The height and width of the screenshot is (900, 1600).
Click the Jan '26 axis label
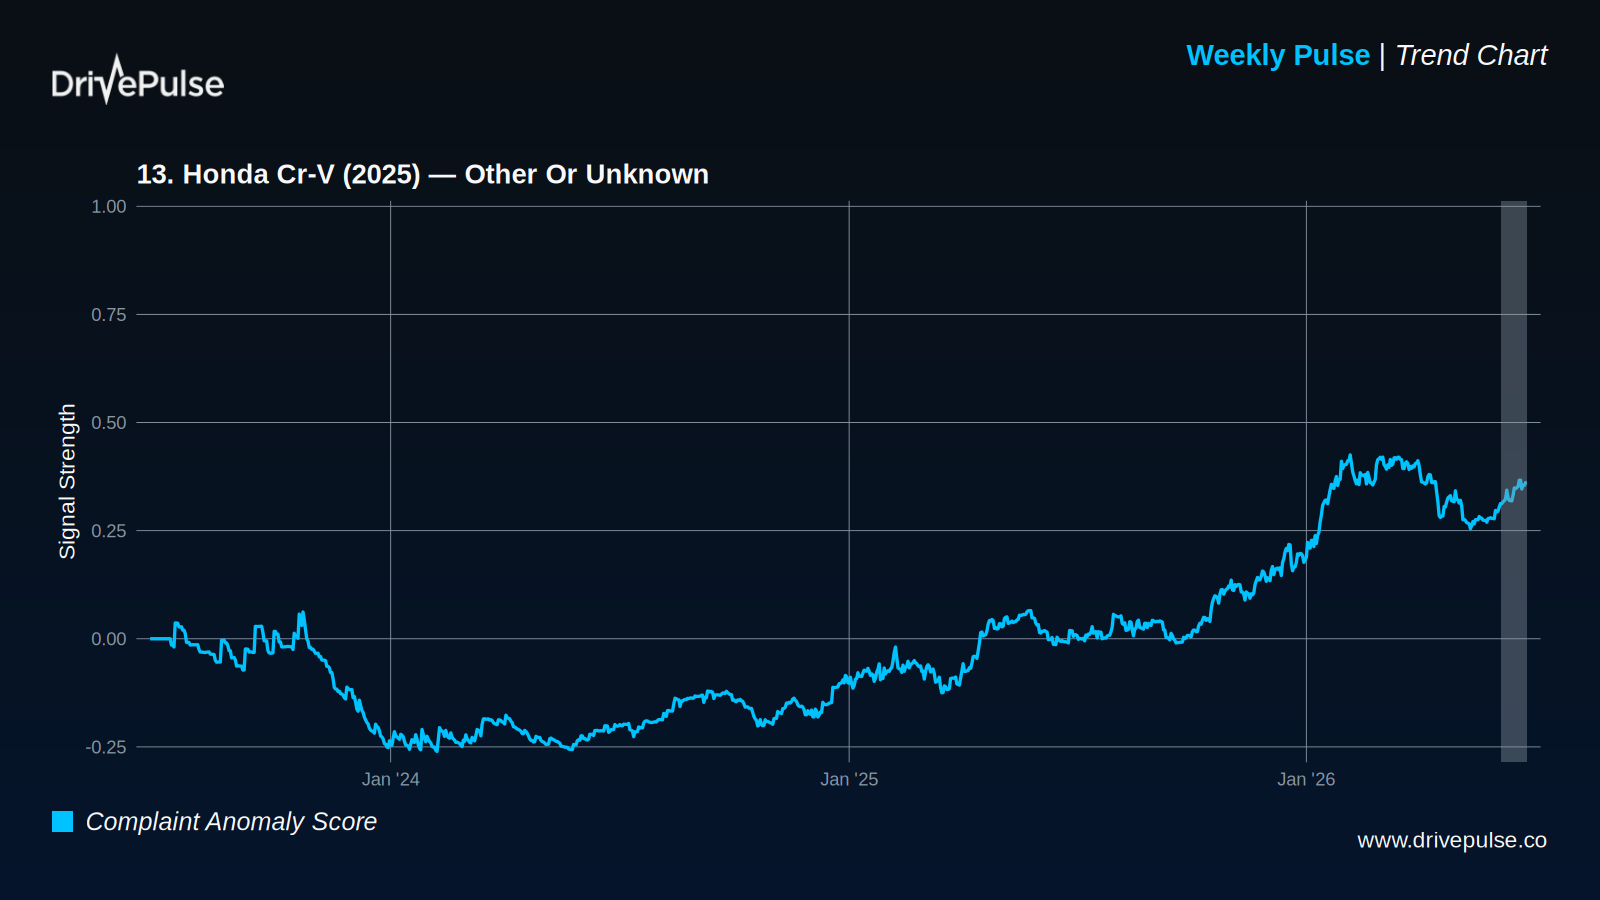(x=1306, y=780)
